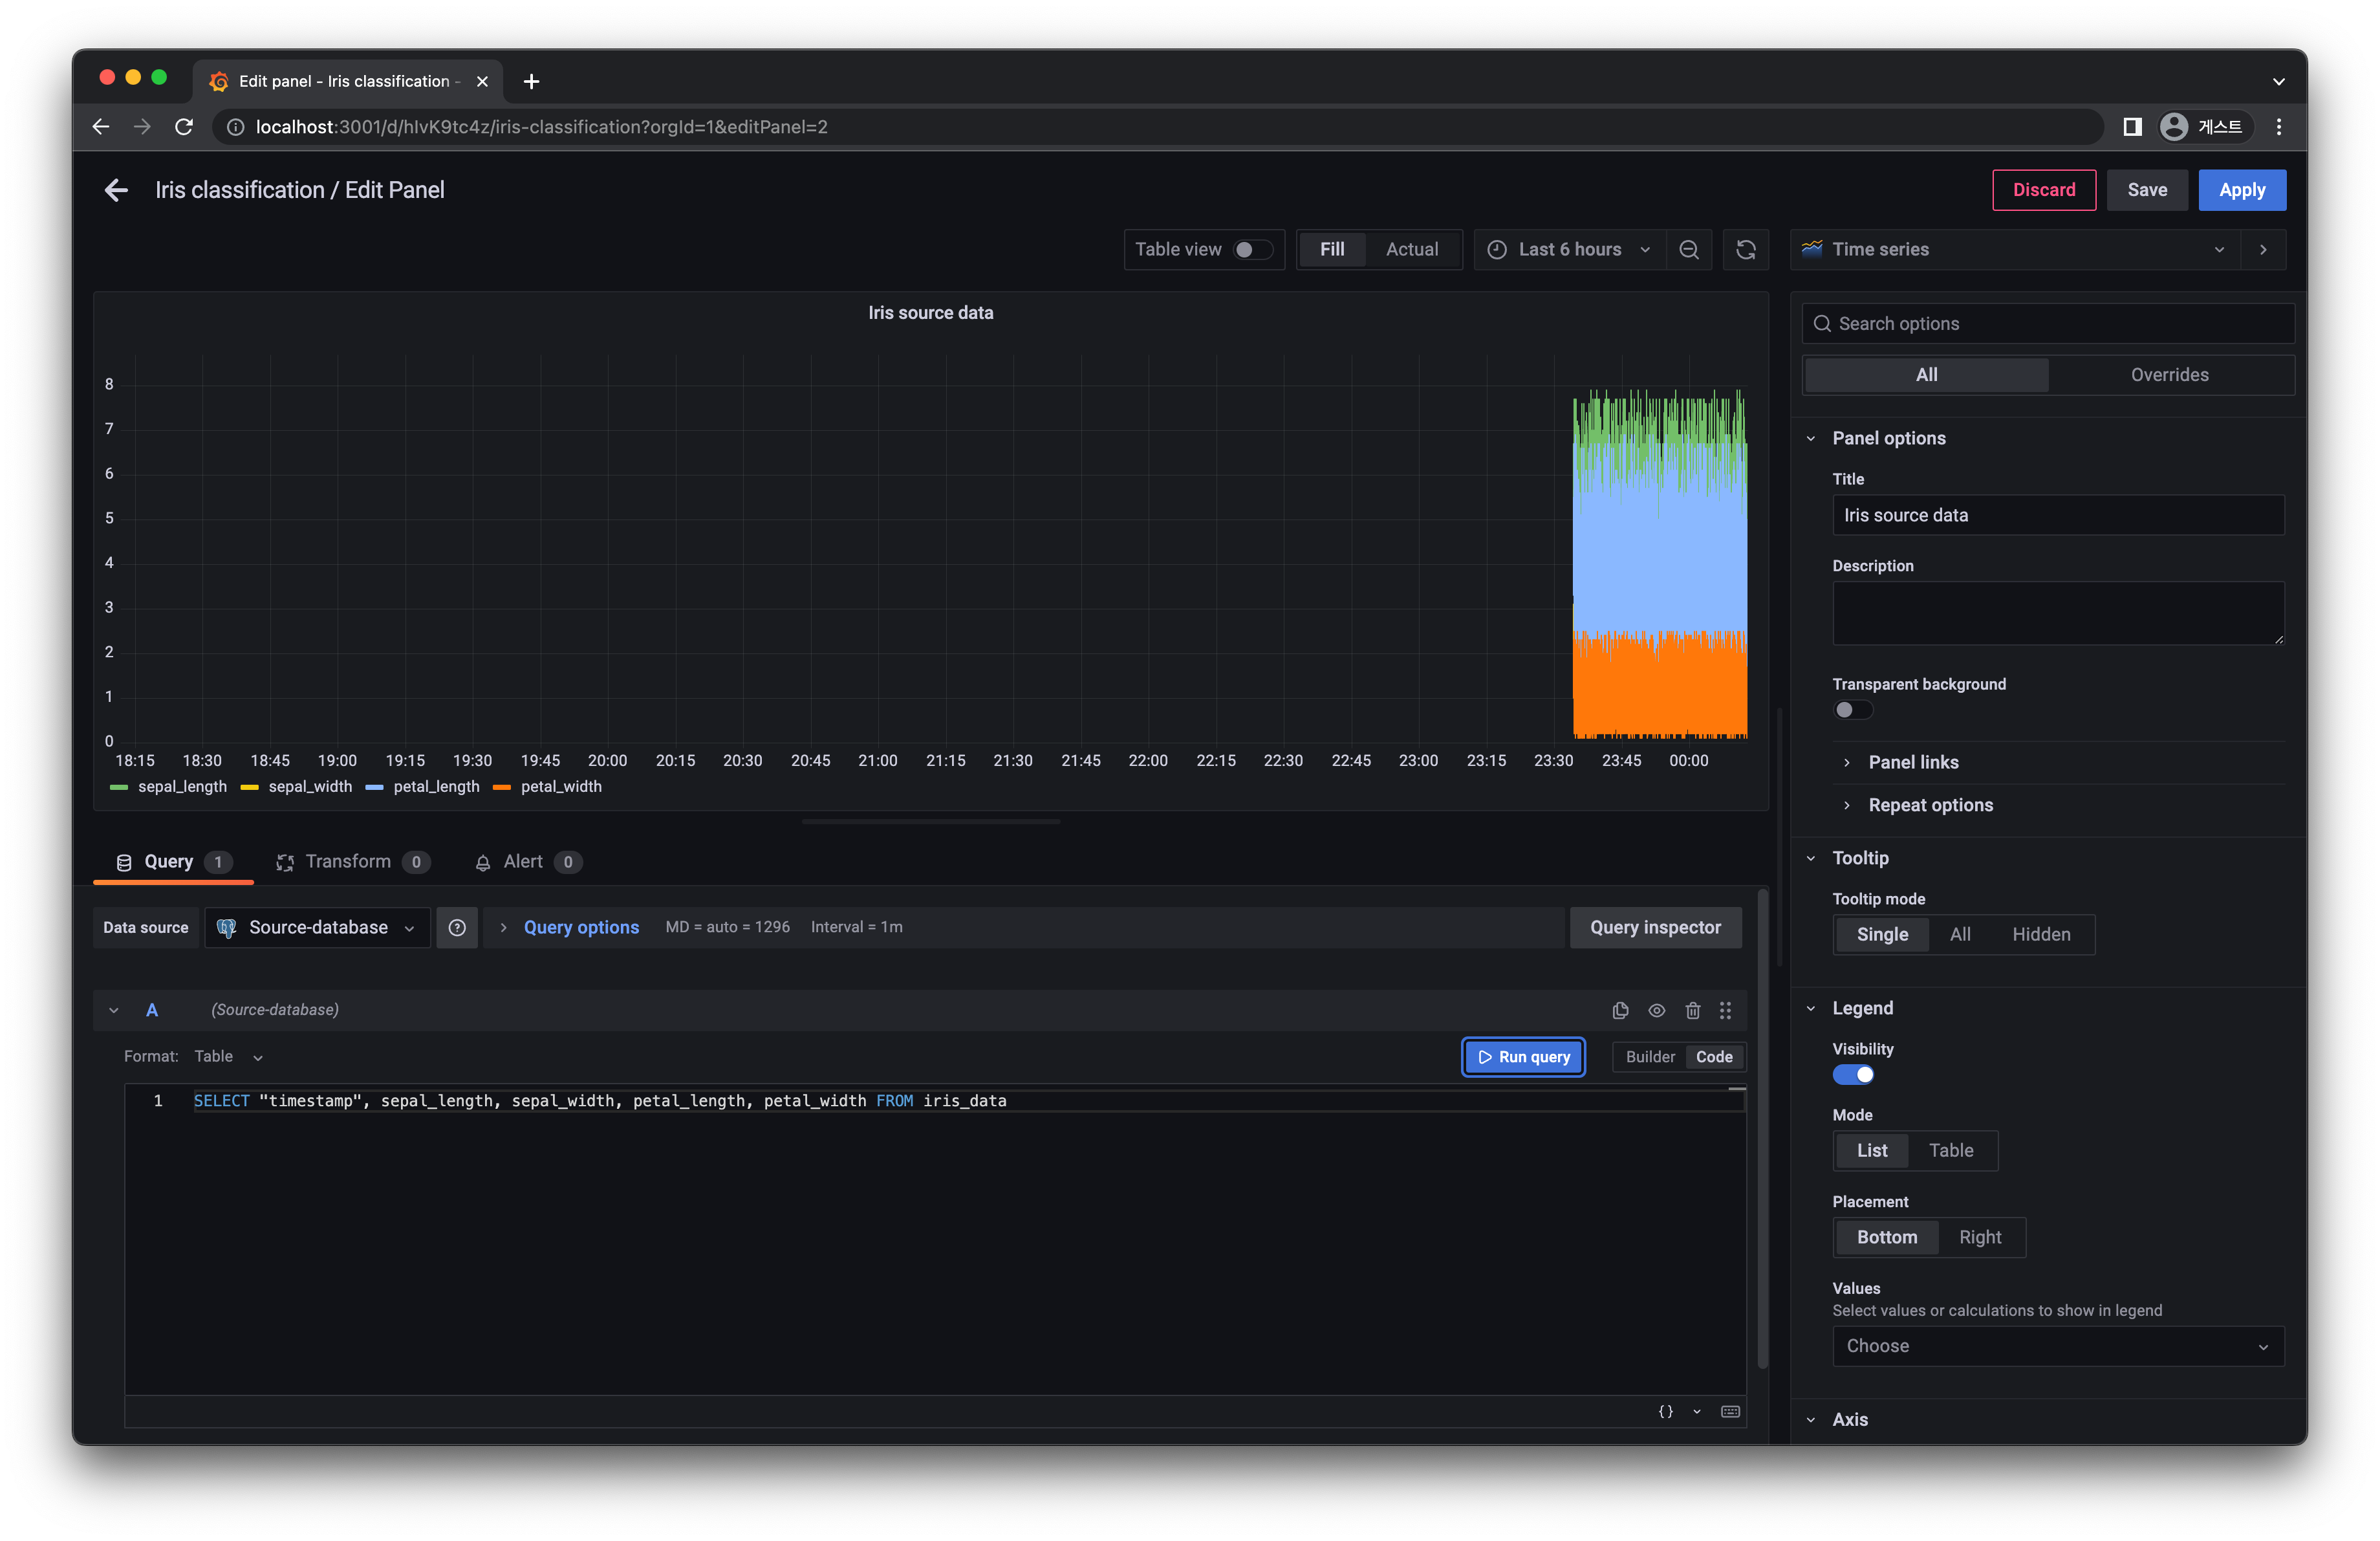Image resolution: width=2380 pixels, height=1541 pixels.
Task: Close the Edit panel browser tab
Action: pyautogui.click(x=482, y=81)
